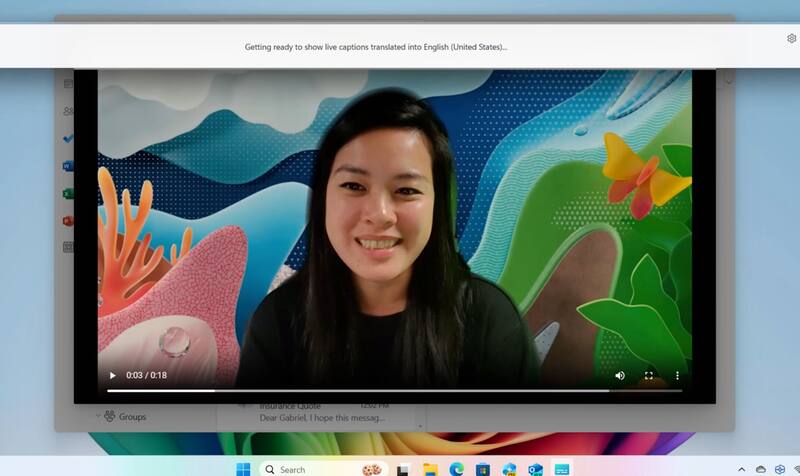
Task: Mute the video volume
Action: [x=620, y=375]
